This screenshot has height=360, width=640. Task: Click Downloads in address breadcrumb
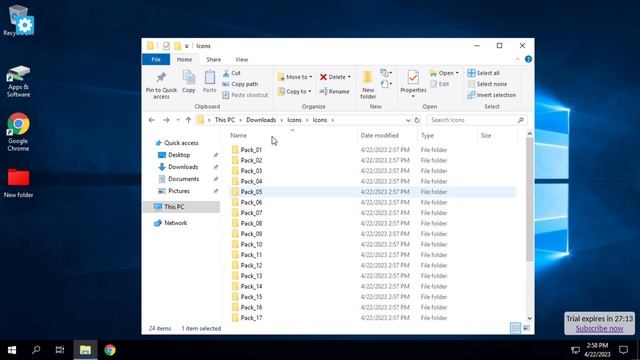tap(261, 120)
